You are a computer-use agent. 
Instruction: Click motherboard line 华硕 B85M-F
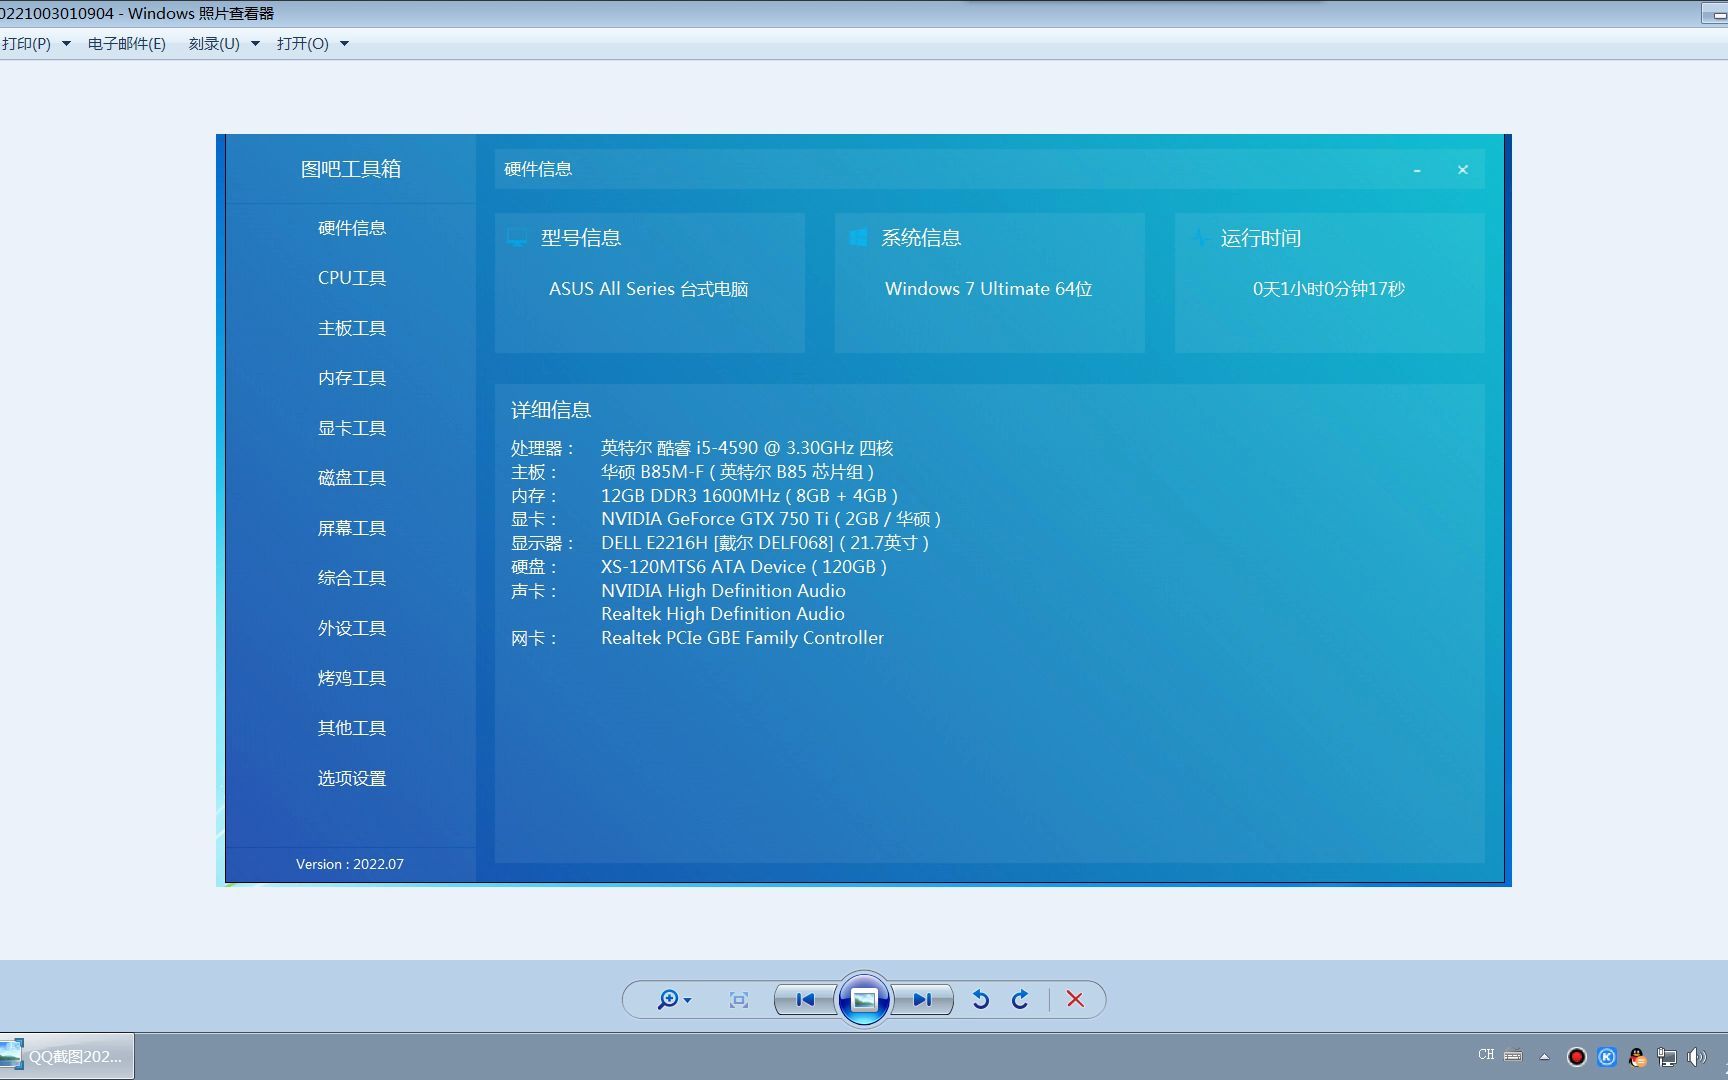[737, 472]
